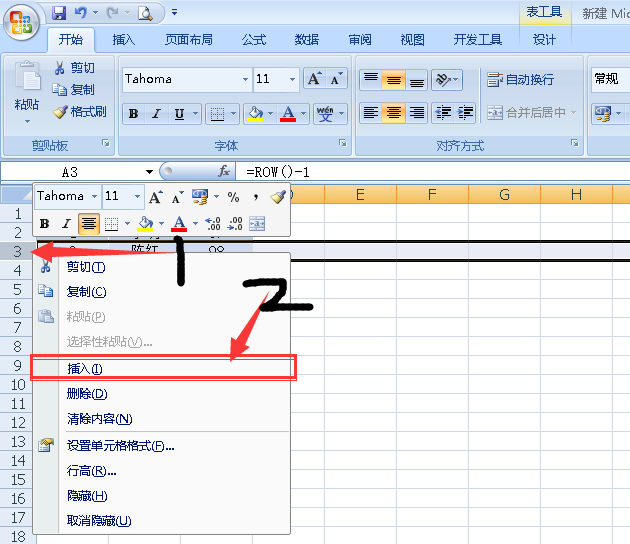Open text orientation options
This screenshot has height=544, width=630.
447,80
